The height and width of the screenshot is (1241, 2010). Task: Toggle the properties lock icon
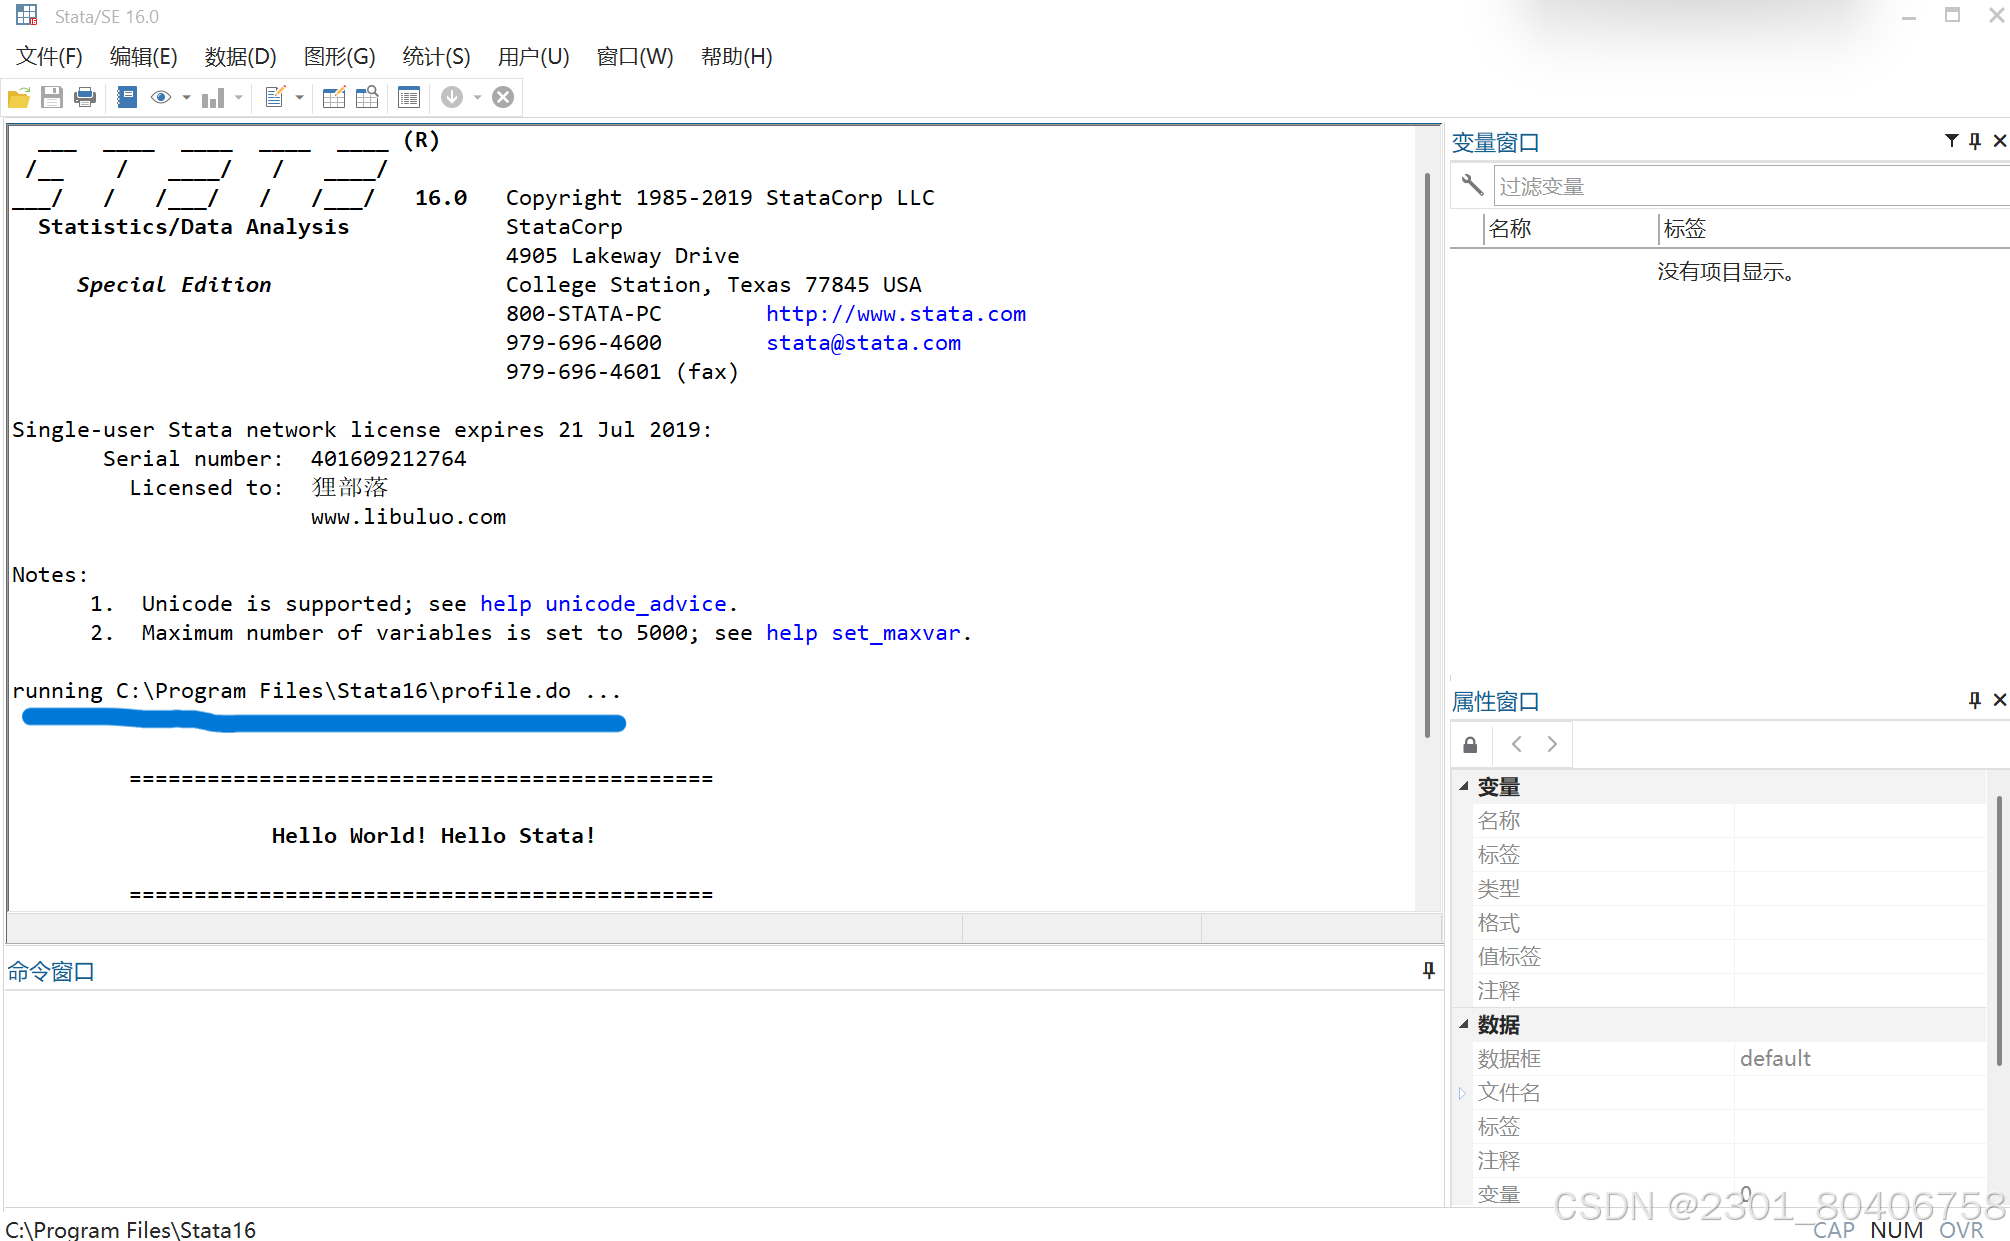[1470, 745]
